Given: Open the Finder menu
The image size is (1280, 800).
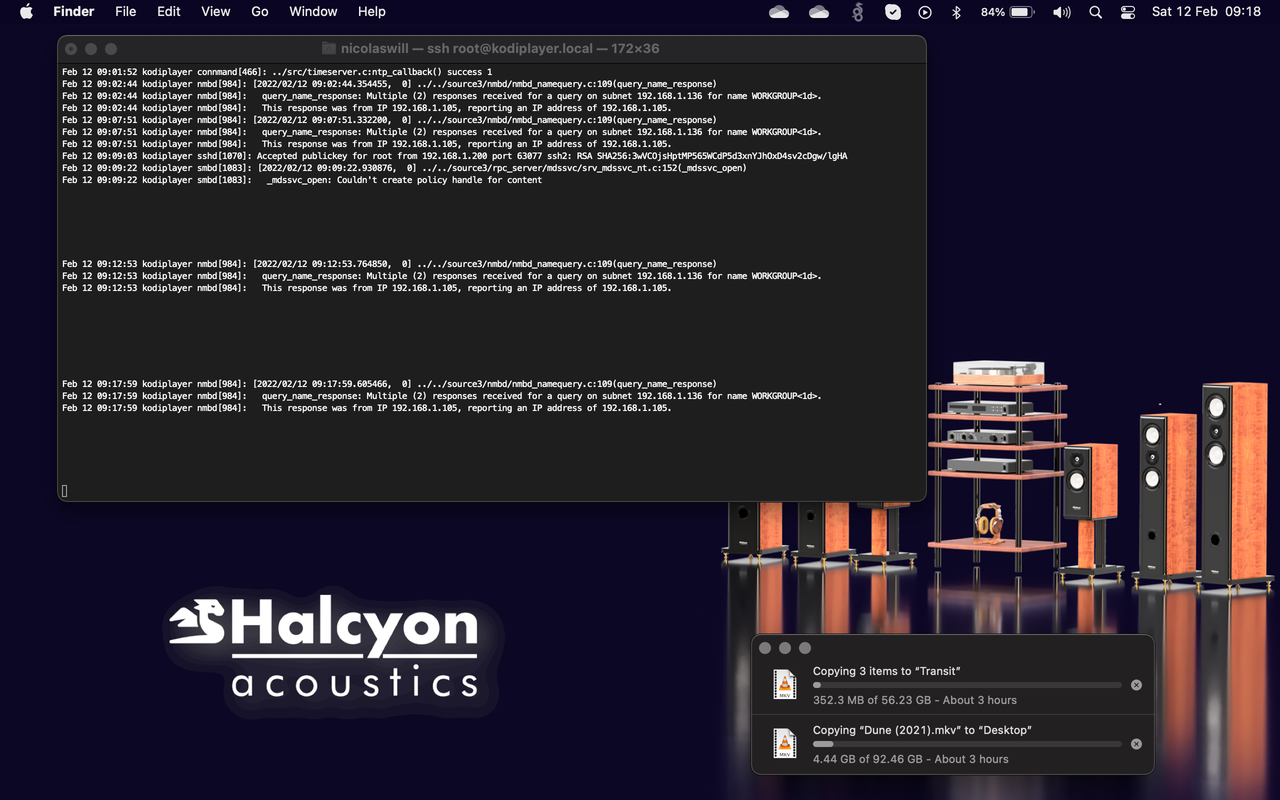Looking at the screenshot, I should pos(73,12).
